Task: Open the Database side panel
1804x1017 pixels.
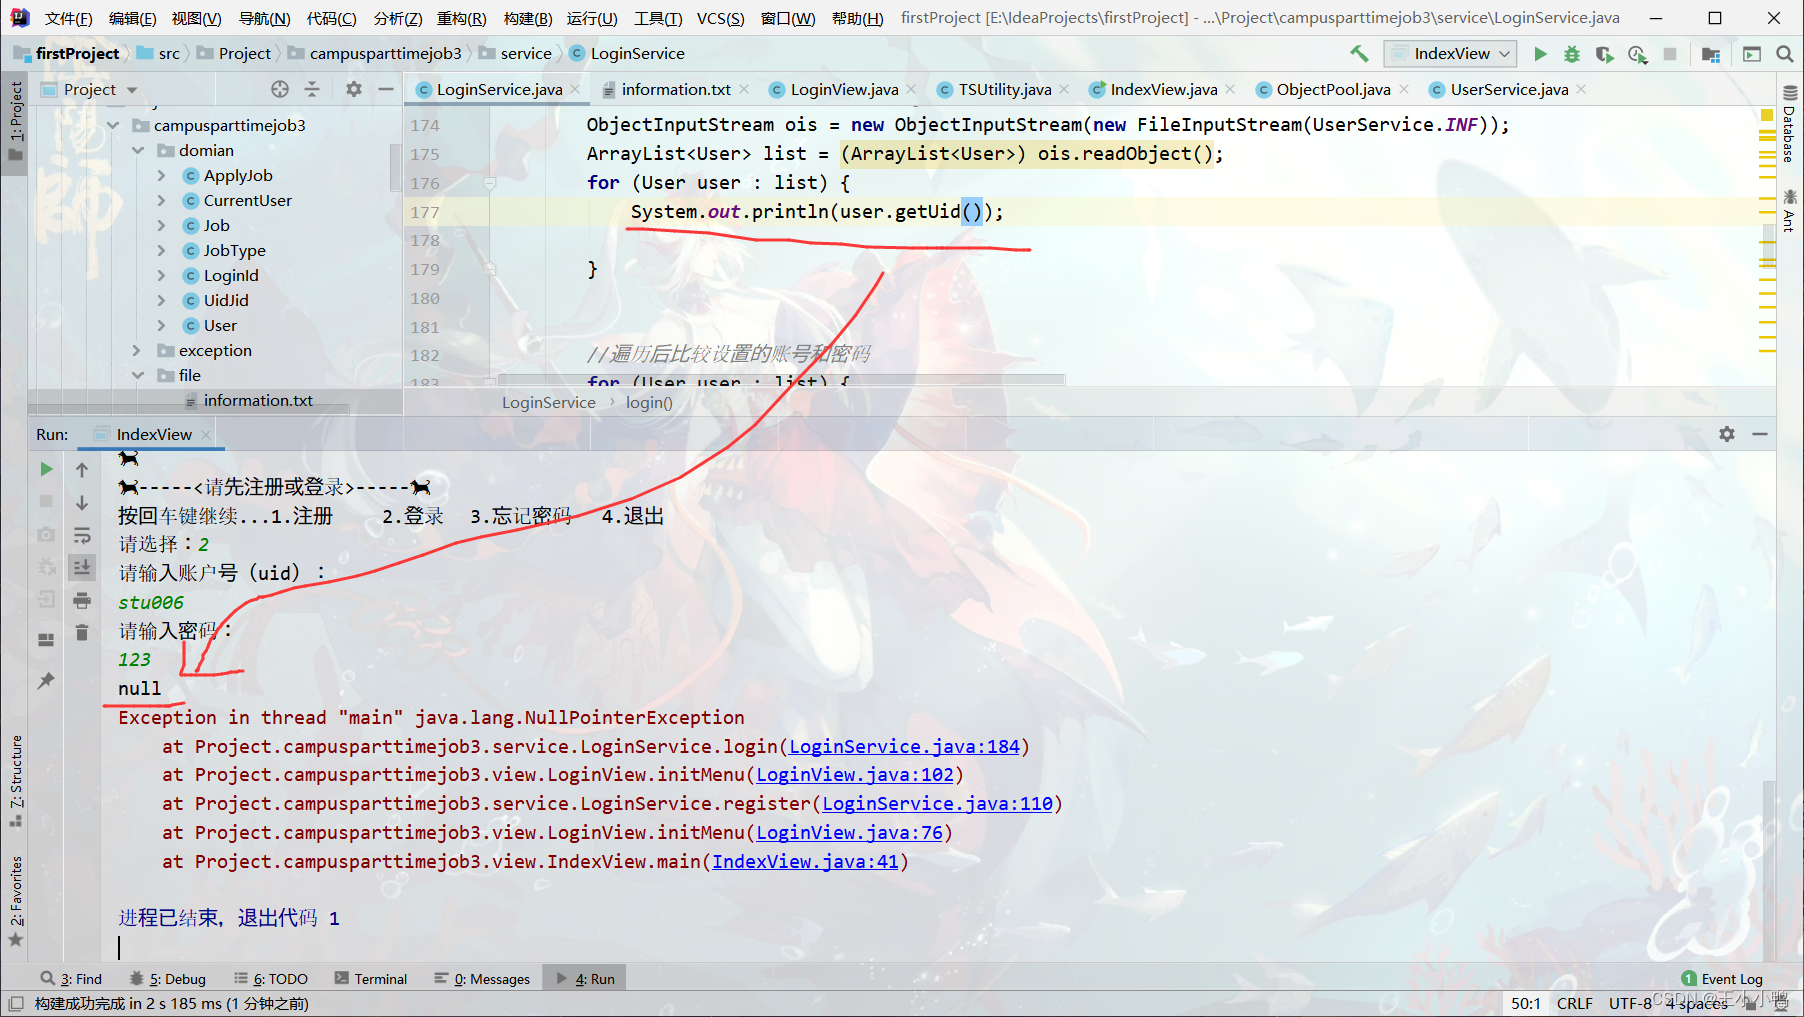Action: coord(1789,124)
